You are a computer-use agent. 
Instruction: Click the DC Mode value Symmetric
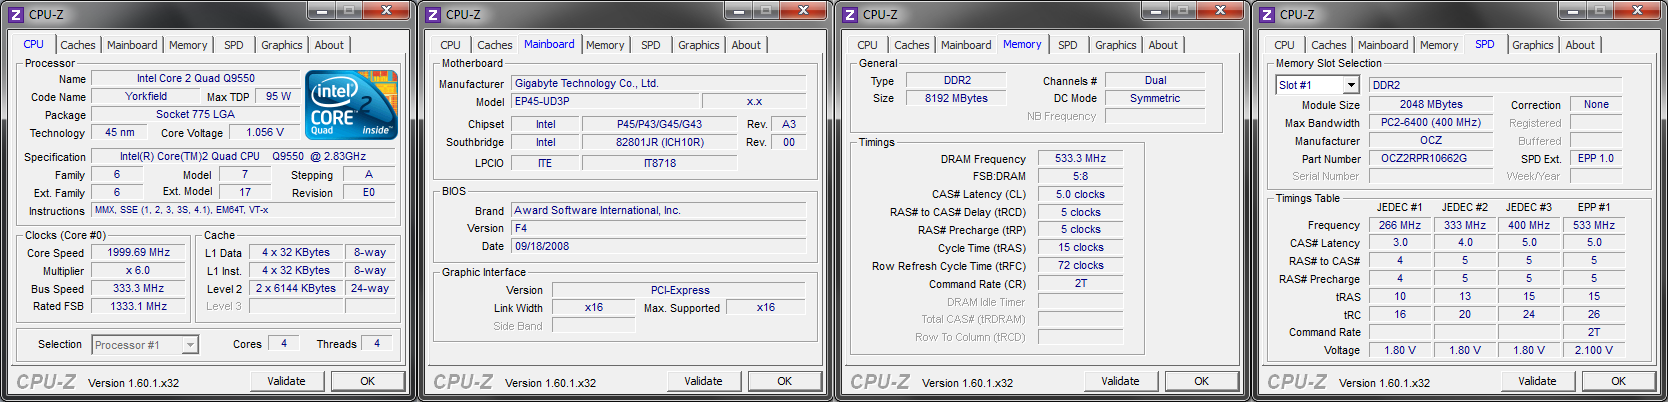pyautogui.click(x=1155, y=98)
